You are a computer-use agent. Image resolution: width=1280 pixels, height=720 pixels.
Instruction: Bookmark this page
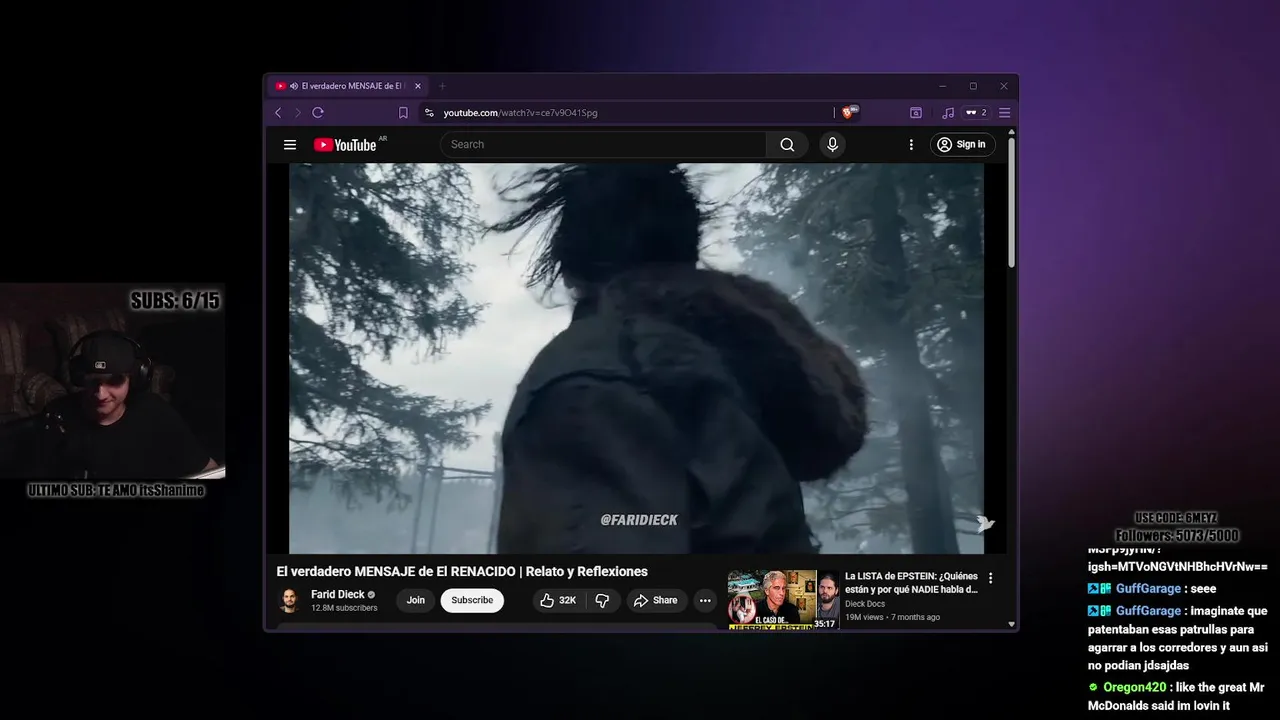tap(403, 113)
